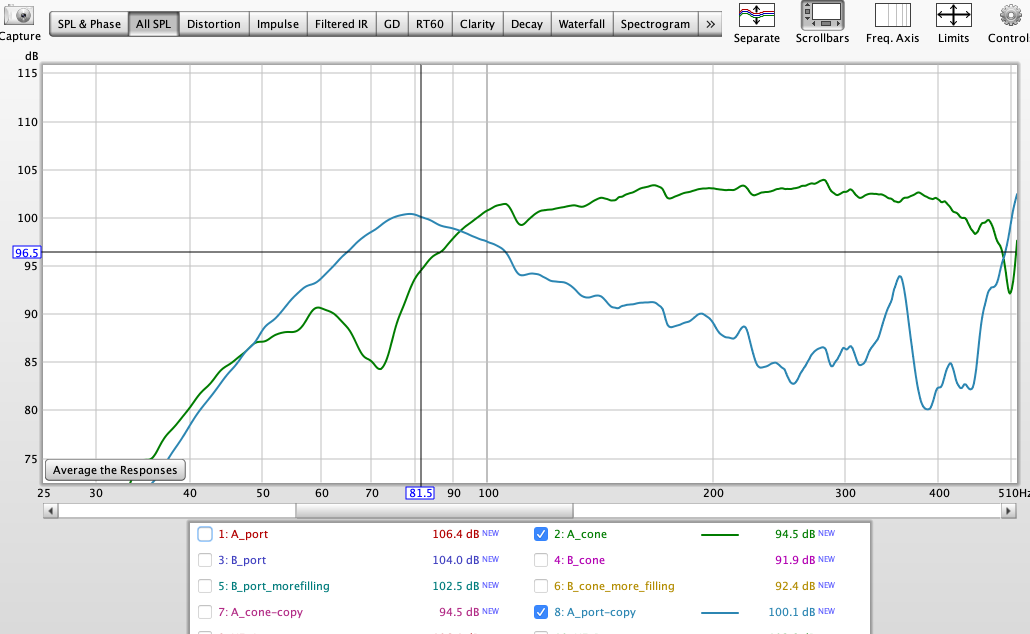Click the 96.5 dB cursor readout
The height and width of the screenshot is (634, 1030).
click(27, 252)
